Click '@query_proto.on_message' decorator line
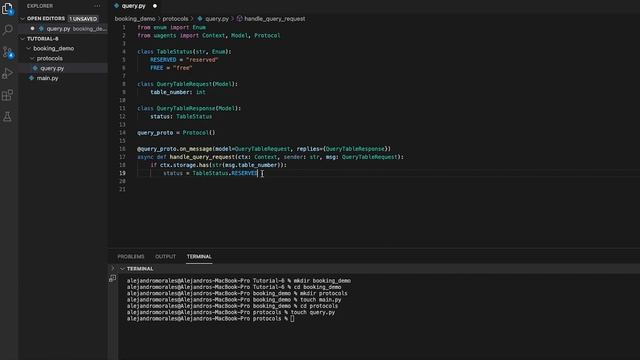Viewport: 640px width, 360px height. [264, 149]
